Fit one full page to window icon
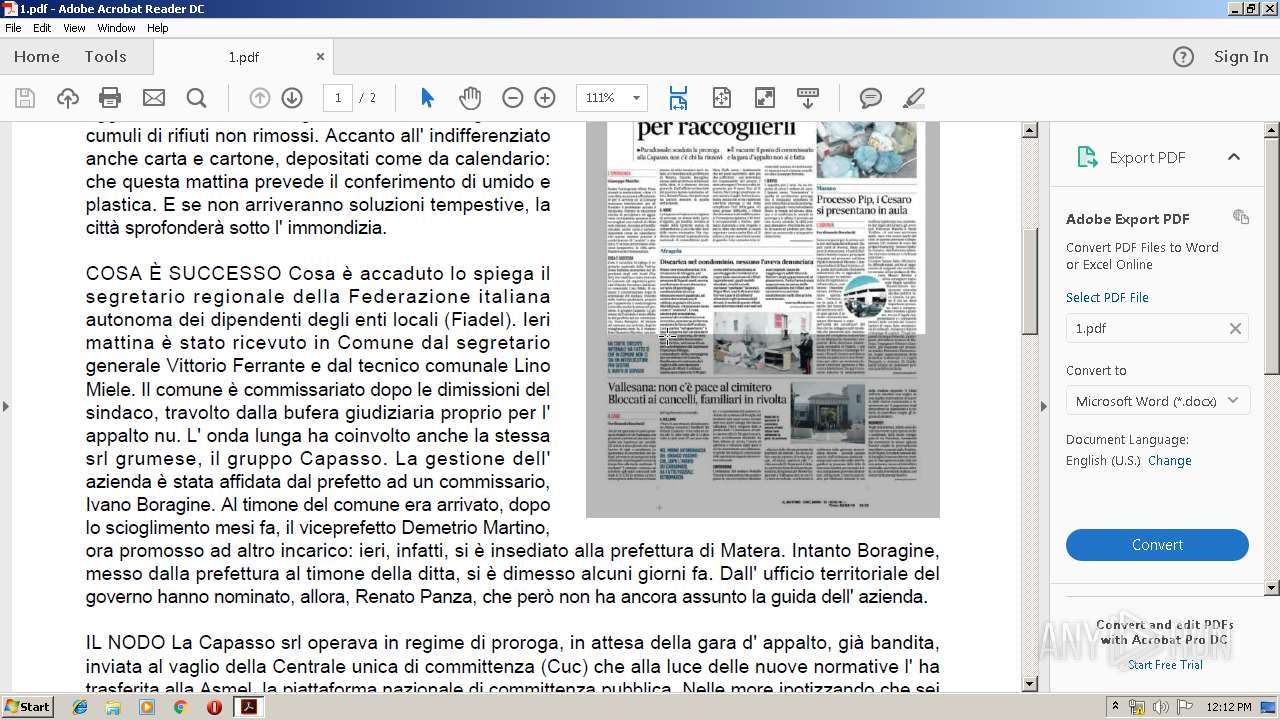This screenshot has height=720, width=1280. point(722,98)
